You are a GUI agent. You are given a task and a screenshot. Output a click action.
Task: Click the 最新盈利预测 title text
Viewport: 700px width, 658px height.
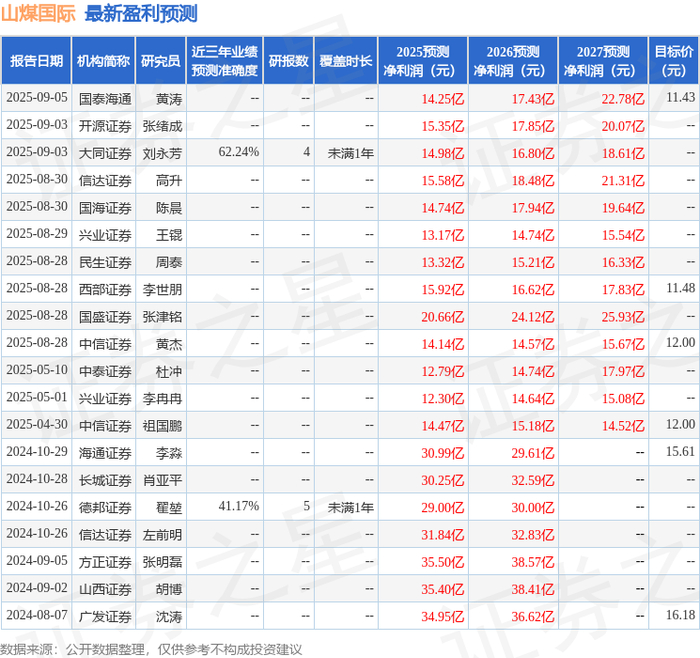point(141,14)
